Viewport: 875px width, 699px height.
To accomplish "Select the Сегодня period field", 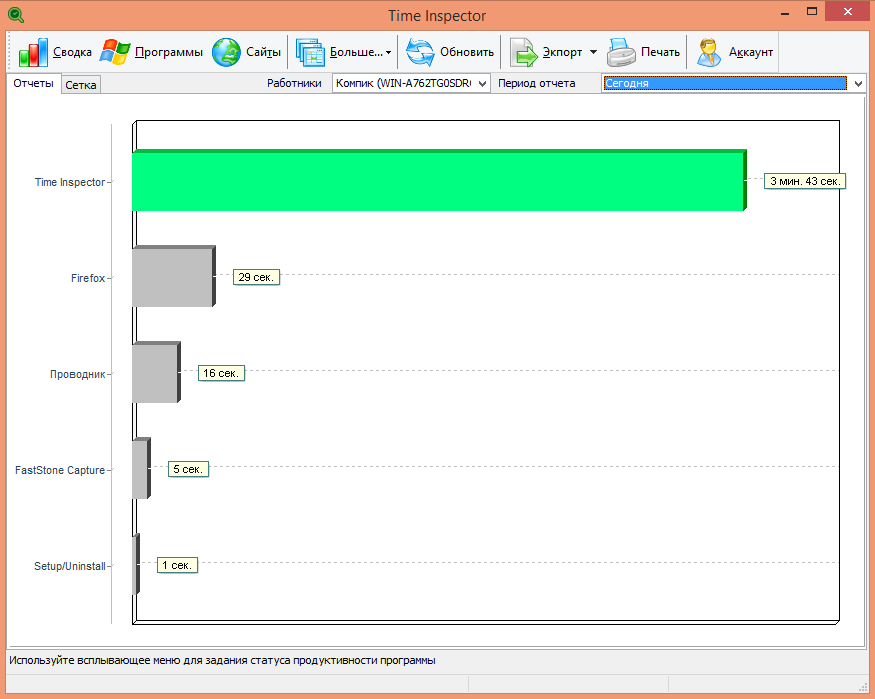I will [725, 83].
